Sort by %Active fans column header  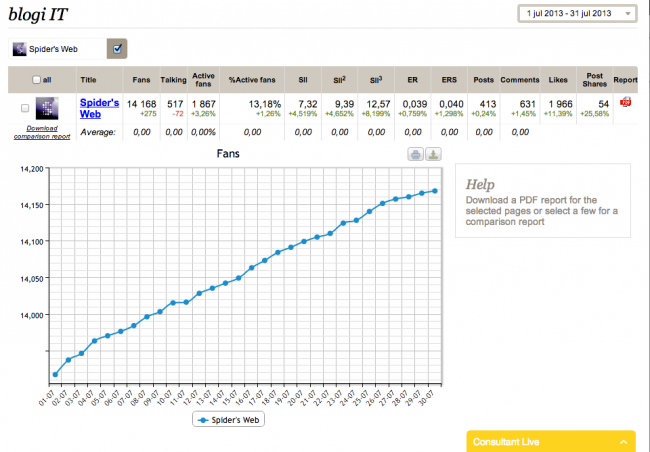coord(252,80)
